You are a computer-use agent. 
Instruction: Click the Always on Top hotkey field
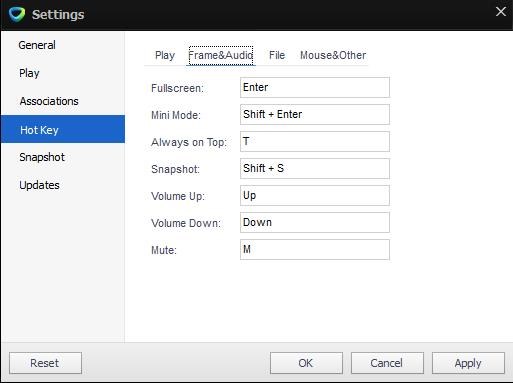(x=315, y=141)
